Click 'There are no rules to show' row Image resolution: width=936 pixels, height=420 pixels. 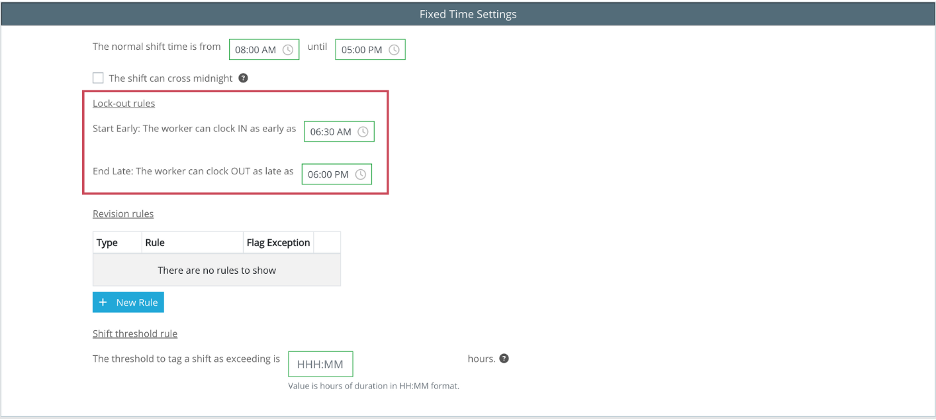click(x=217, y=270)
